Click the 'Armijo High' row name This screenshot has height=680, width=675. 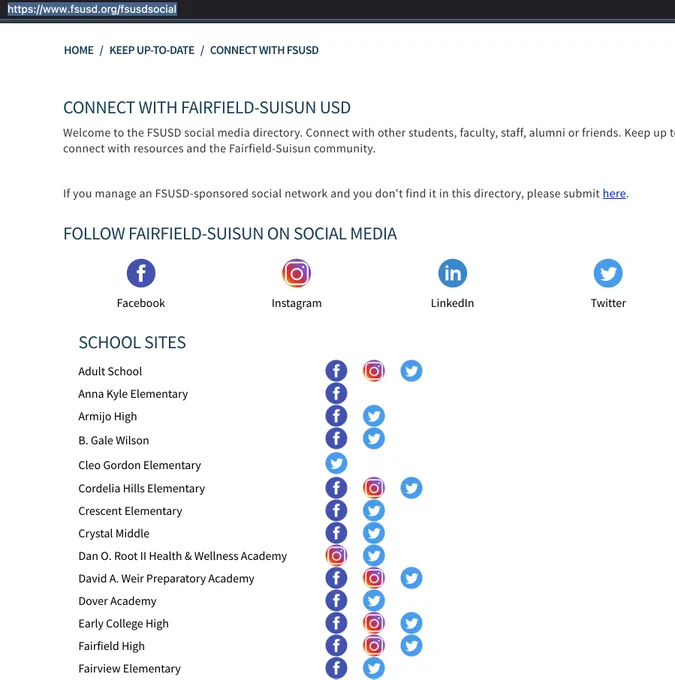(x=108, y=416)
